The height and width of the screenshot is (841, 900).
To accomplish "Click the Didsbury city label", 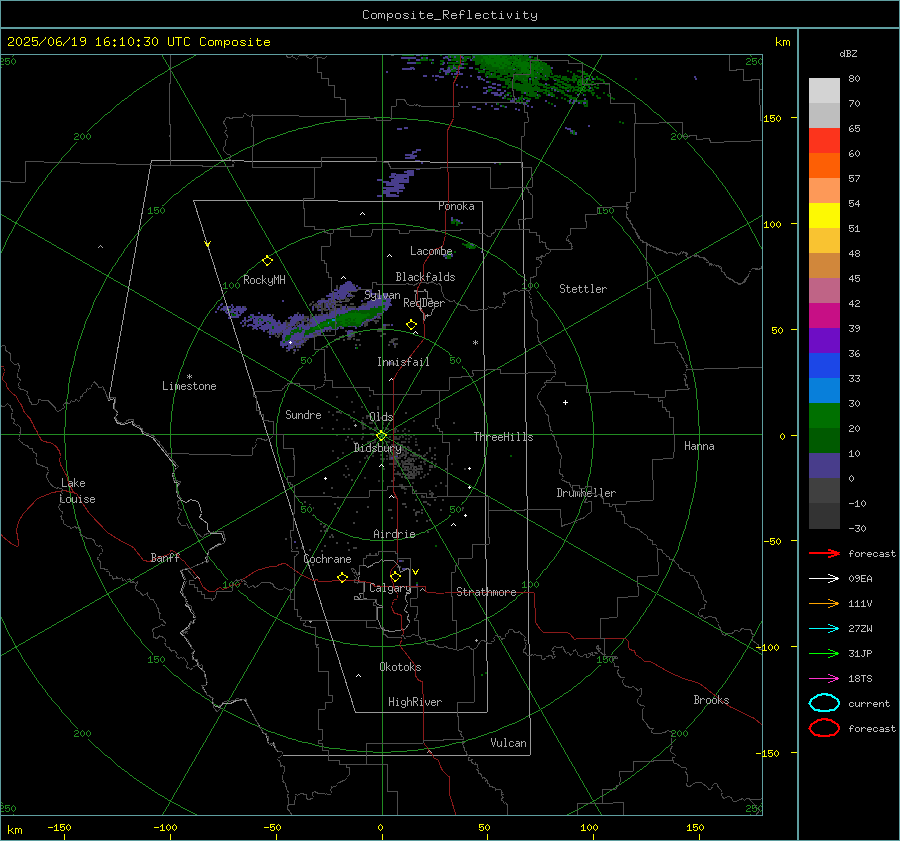I will 377,448.
